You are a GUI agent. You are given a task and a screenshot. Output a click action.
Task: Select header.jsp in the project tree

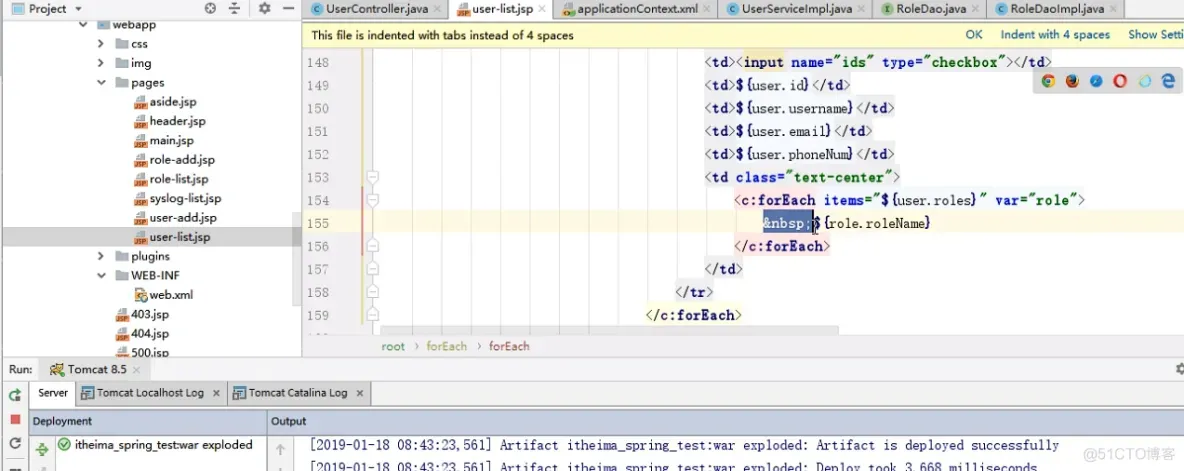point(177,122)
